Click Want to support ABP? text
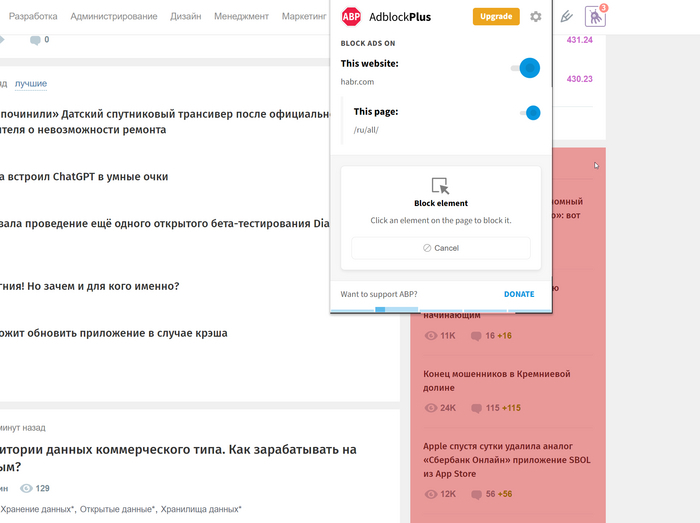The width and height of the screenshot is (700, 523). pyautogui.click(x=379, y=294)
